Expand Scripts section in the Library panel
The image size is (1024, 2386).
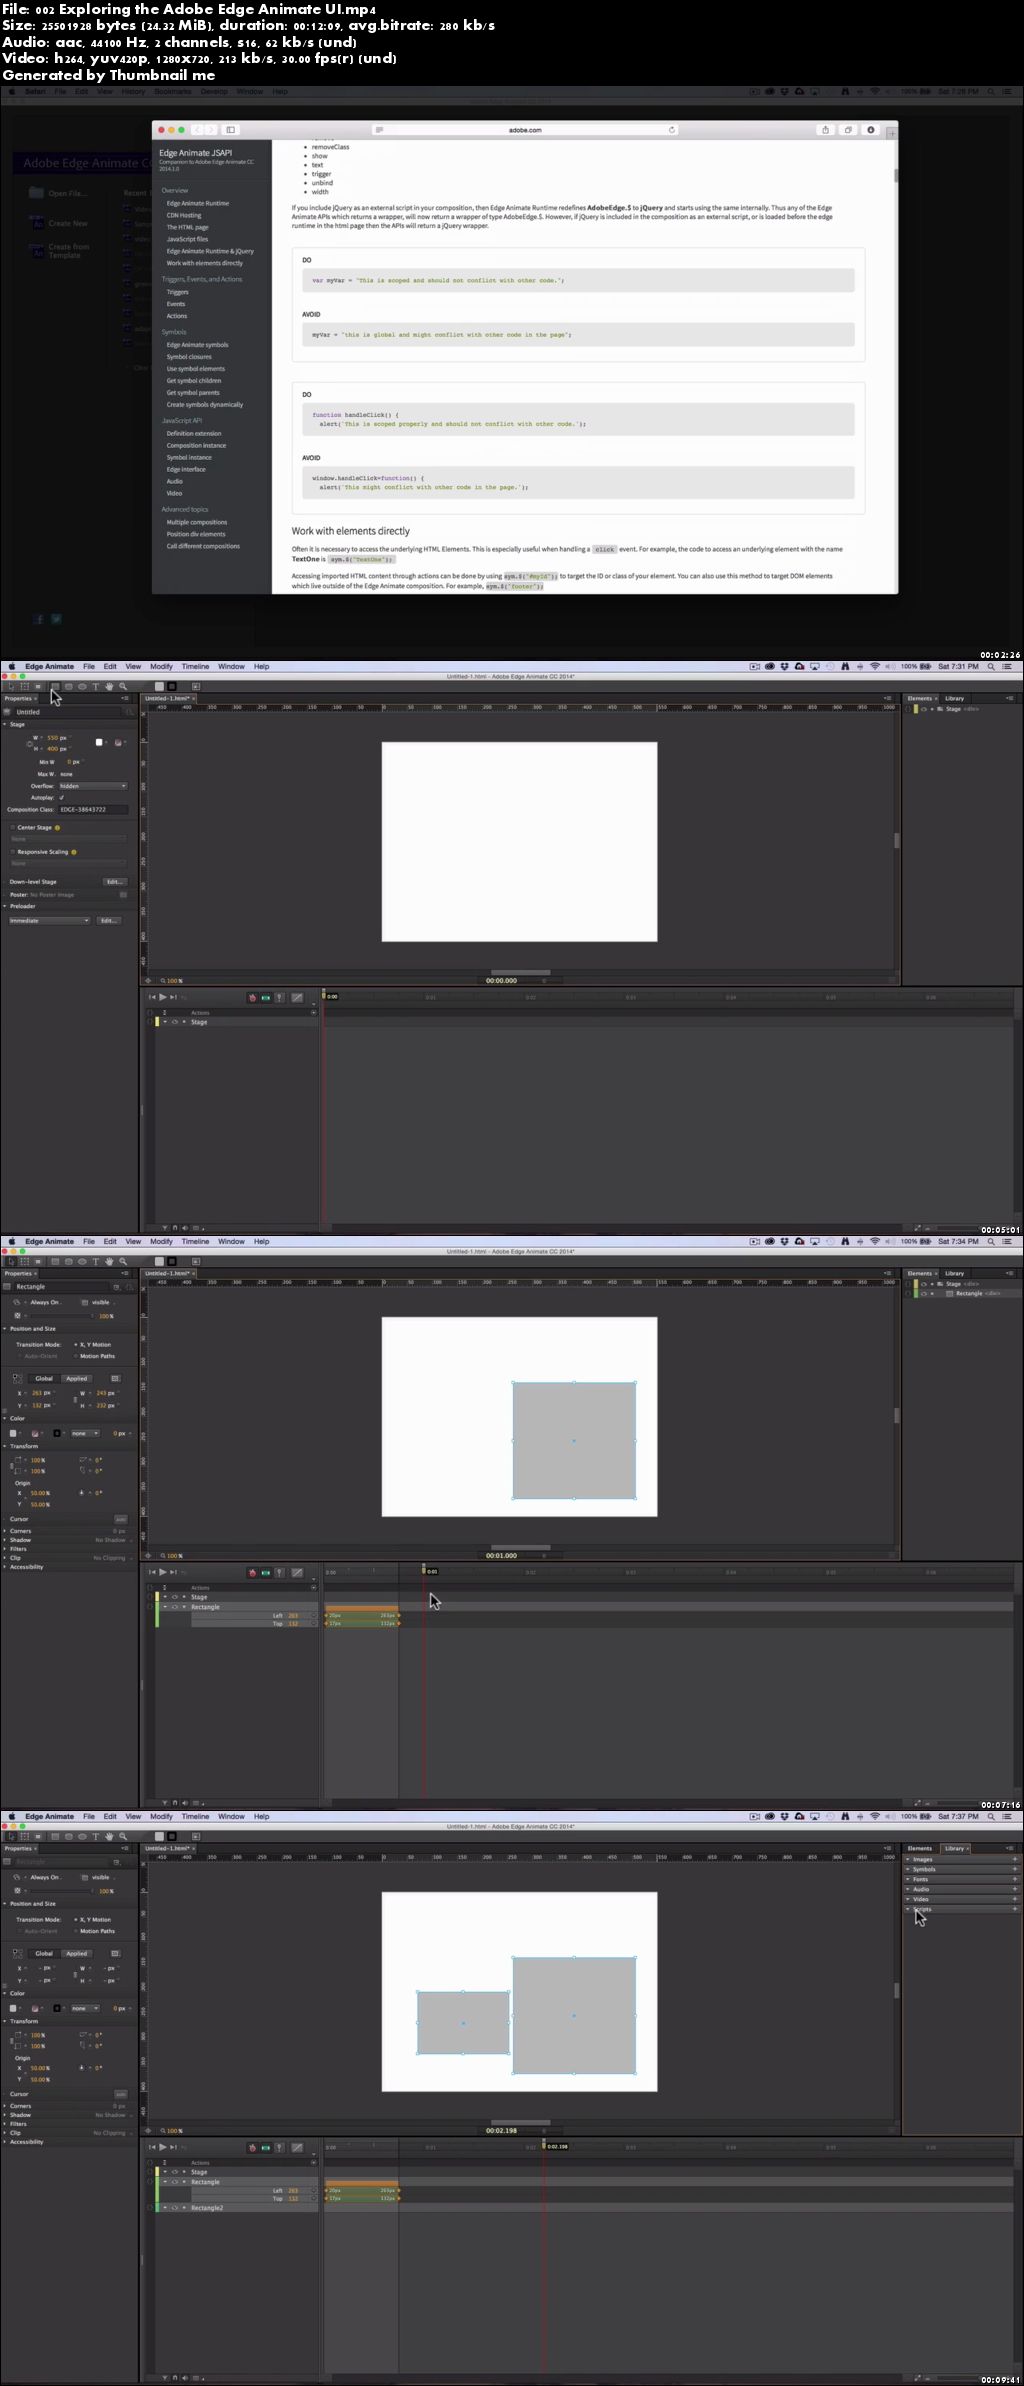908,1909
